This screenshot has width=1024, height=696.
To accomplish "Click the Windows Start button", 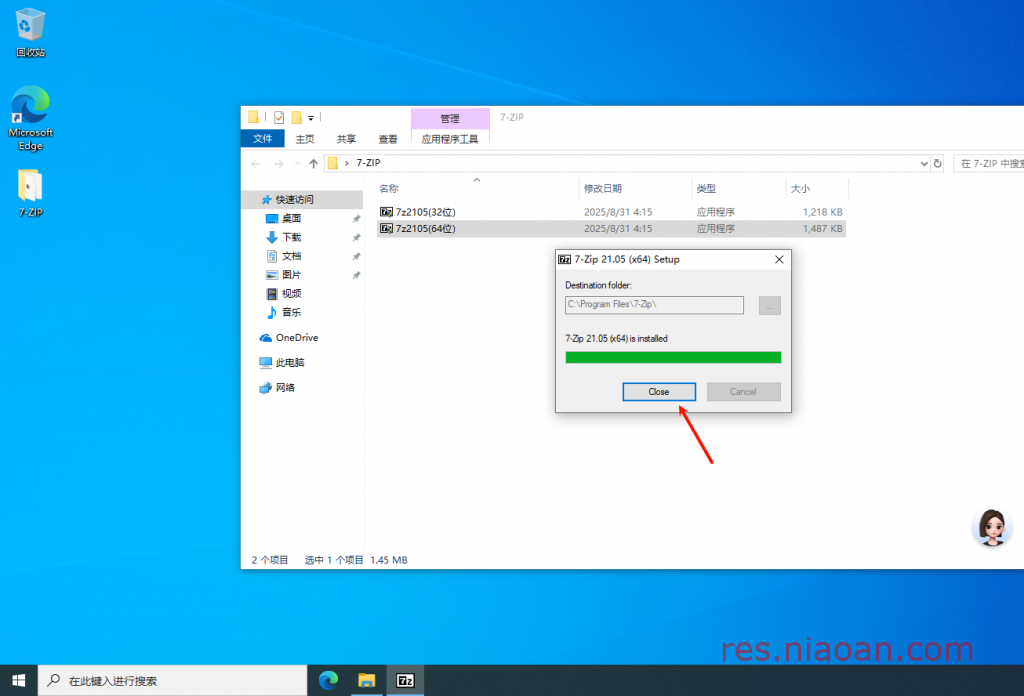I will click(19, 680).
